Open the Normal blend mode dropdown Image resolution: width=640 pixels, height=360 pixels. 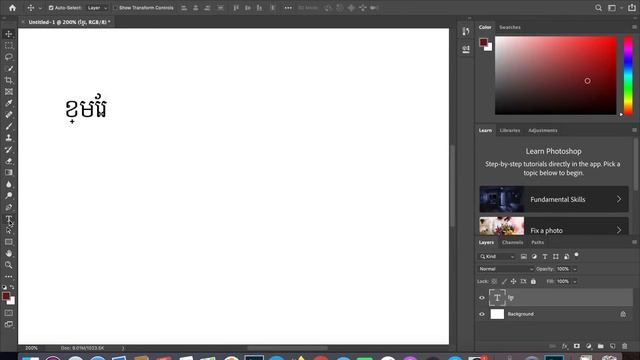506,269
